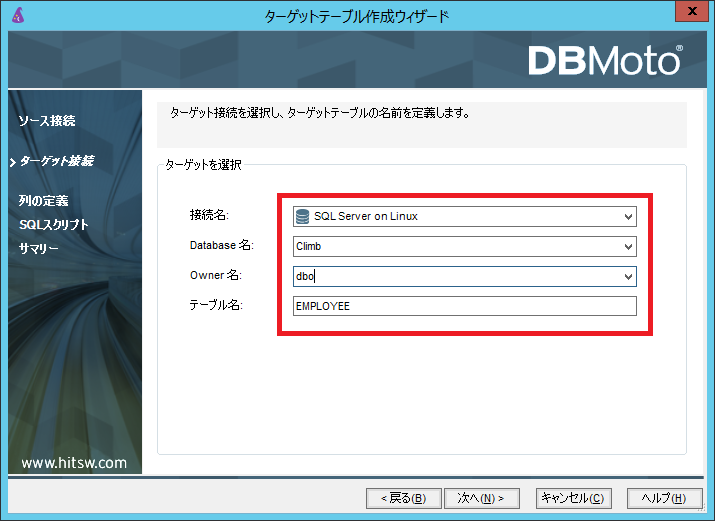Select the 列の定義 step in sidebar
This screenshot has width=715, height=521.
point(43,201)
